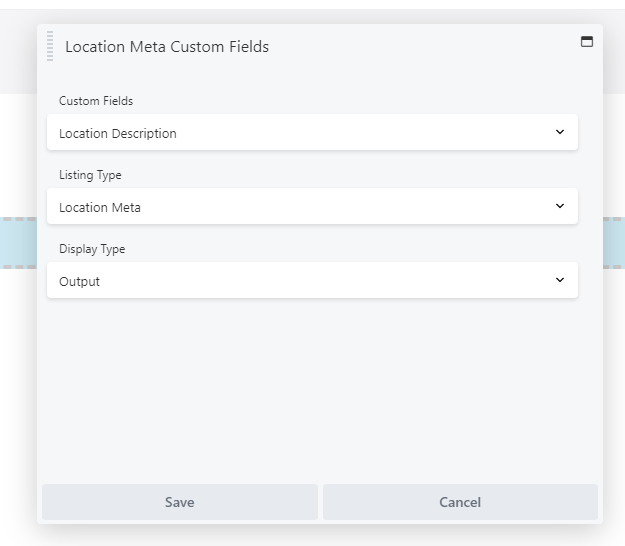
Task: Click the chevron arrow on Location Description
Action: click(560, 132)
